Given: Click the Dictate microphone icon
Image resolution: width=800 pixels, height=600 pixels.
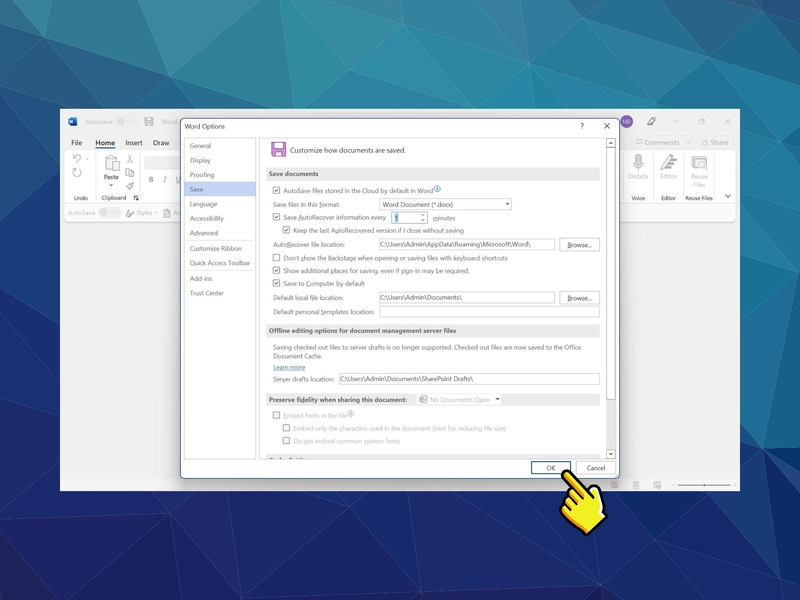Looking at the screenshot, I should click(x=638, y=163).
